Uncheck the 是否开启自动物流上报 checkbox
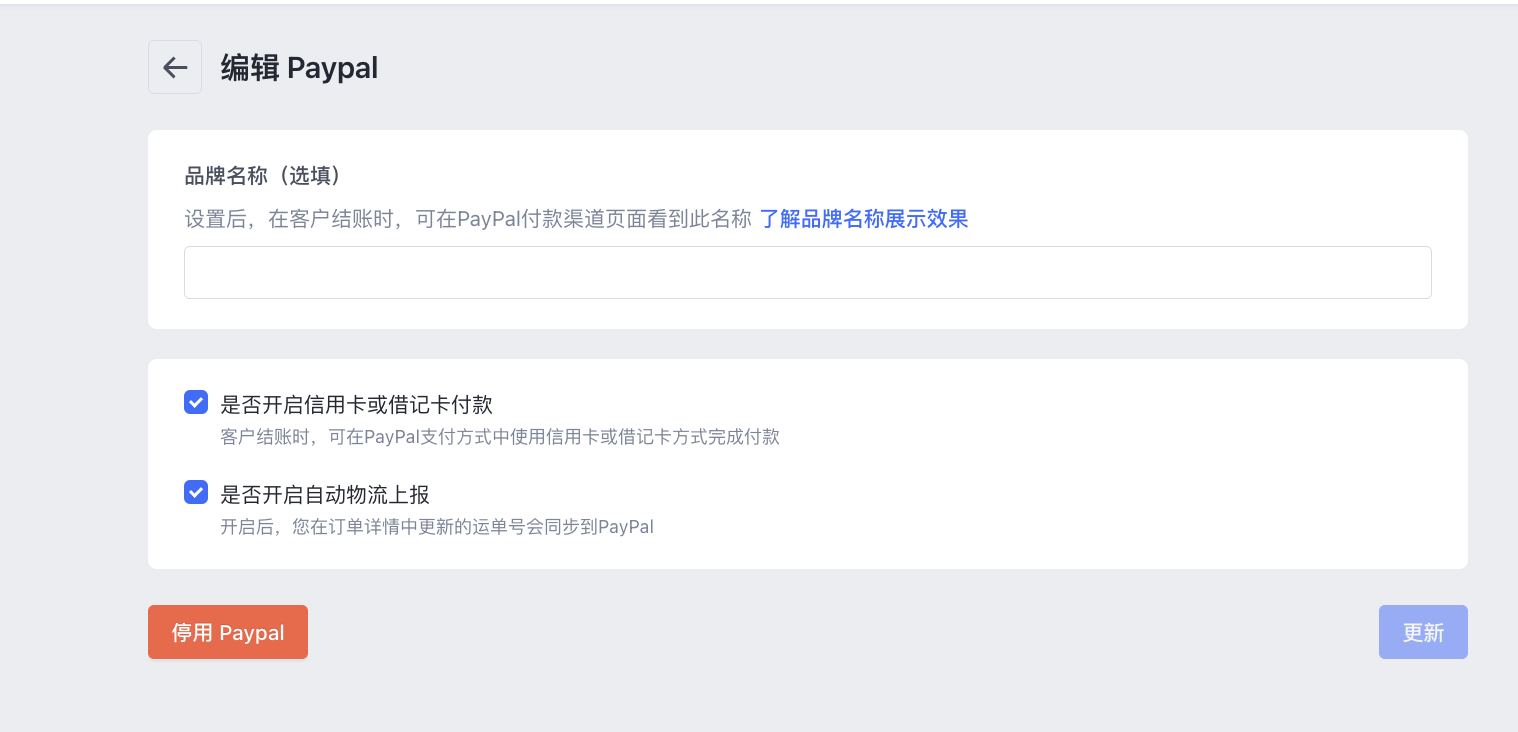 tap(196, 492)
